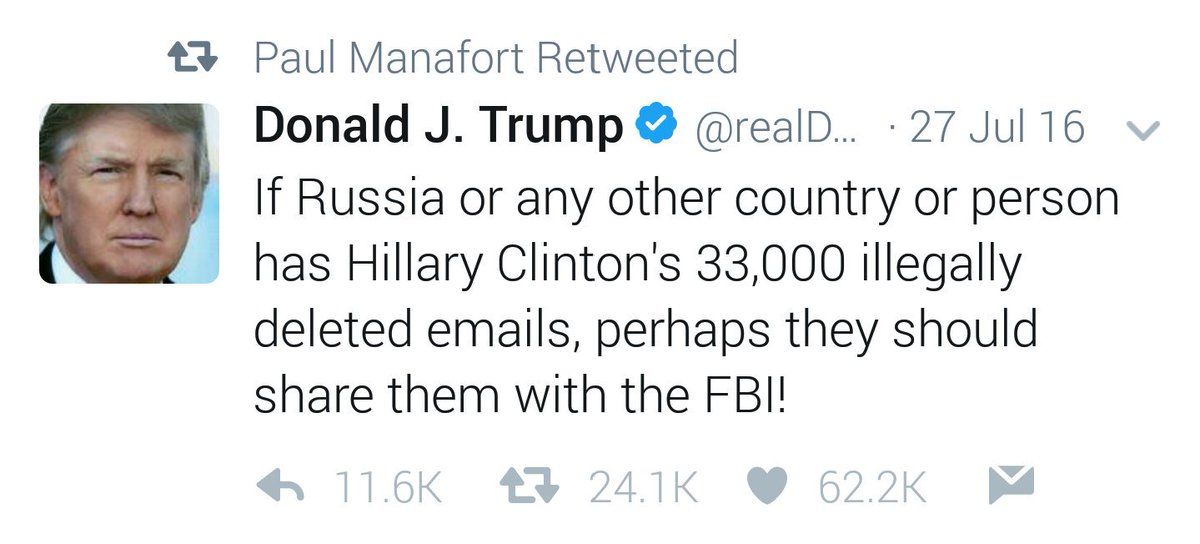This screenshot has width=1200, height=544.
Task: Click the 62.2K likes count
Action: coord(872,488)
